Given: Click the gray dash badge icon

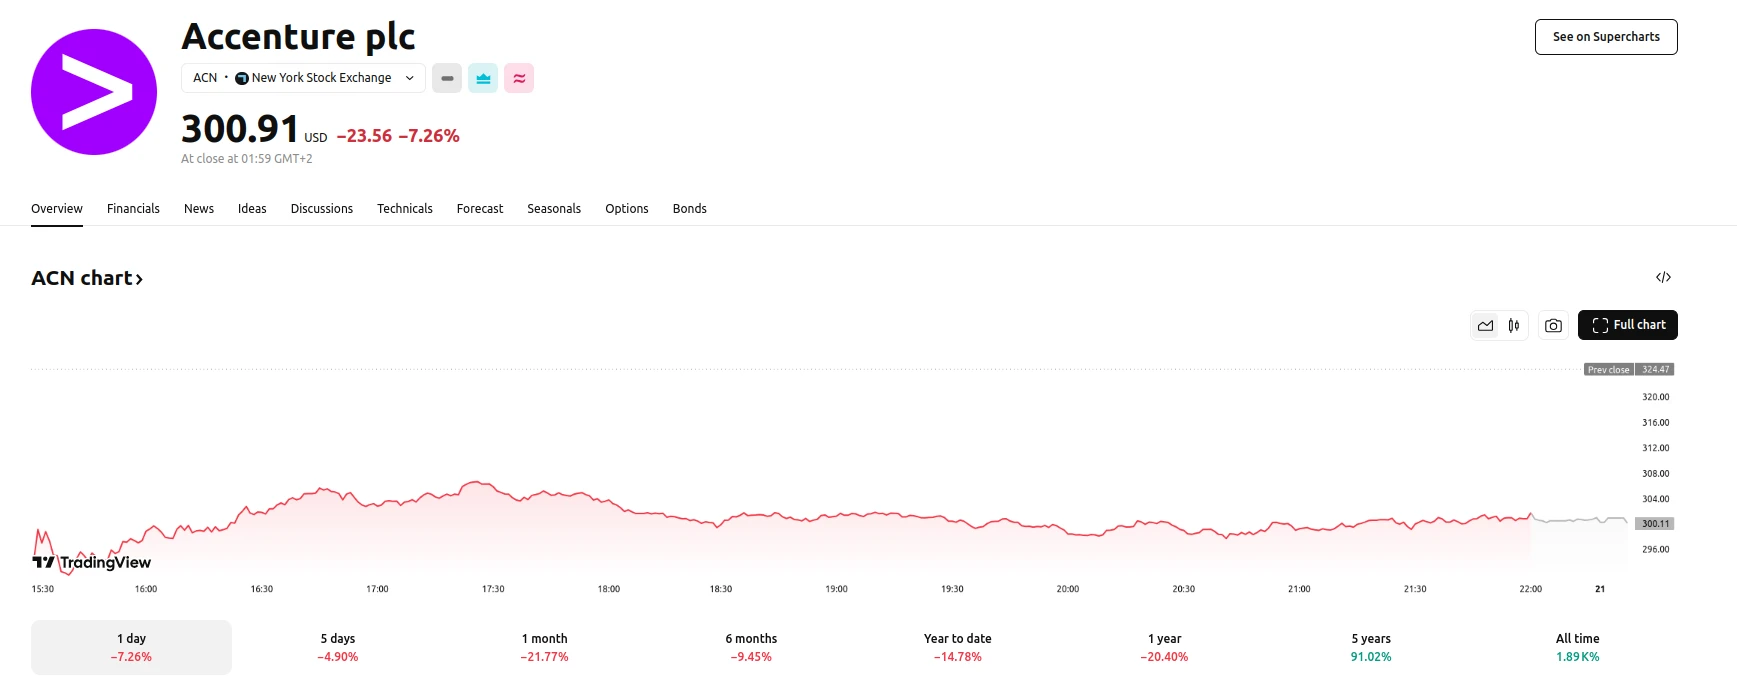Looking at the screenshot, I should 447,78.
